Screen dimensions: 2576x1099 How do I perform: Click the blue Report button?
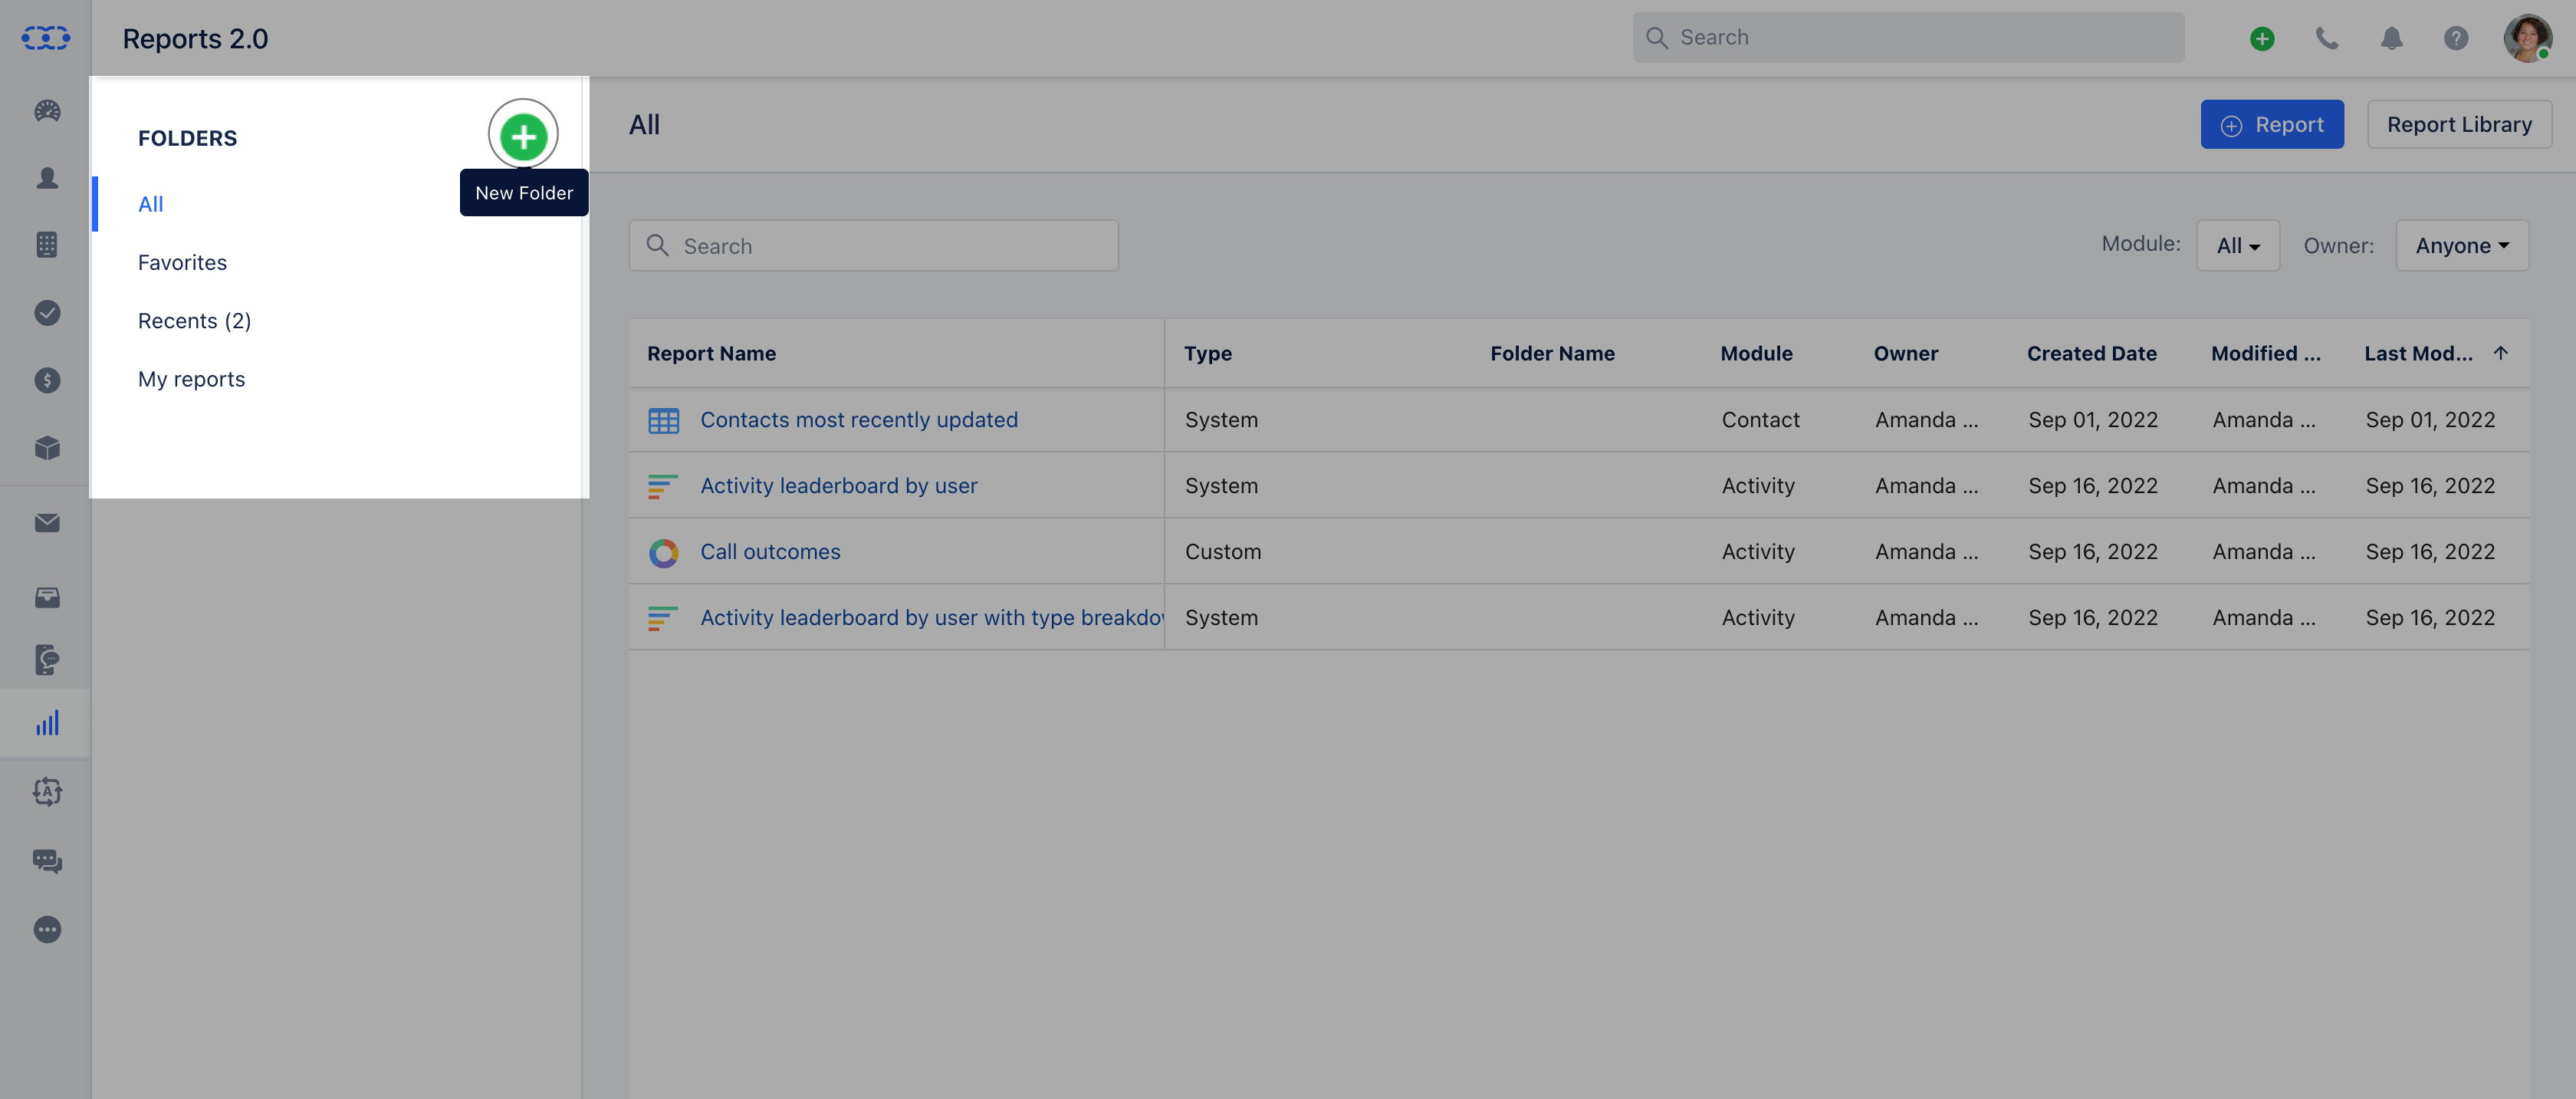coord(2272,125)
